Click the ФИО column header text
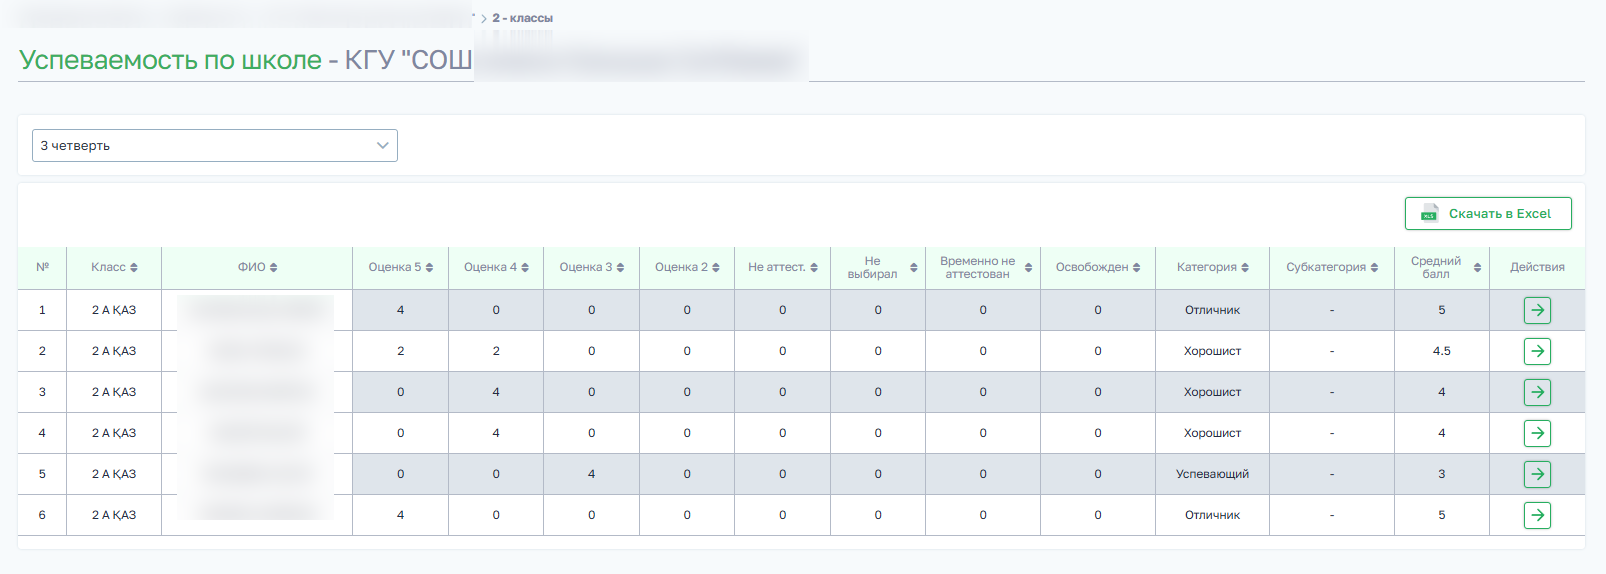 [x=251, y=267]
